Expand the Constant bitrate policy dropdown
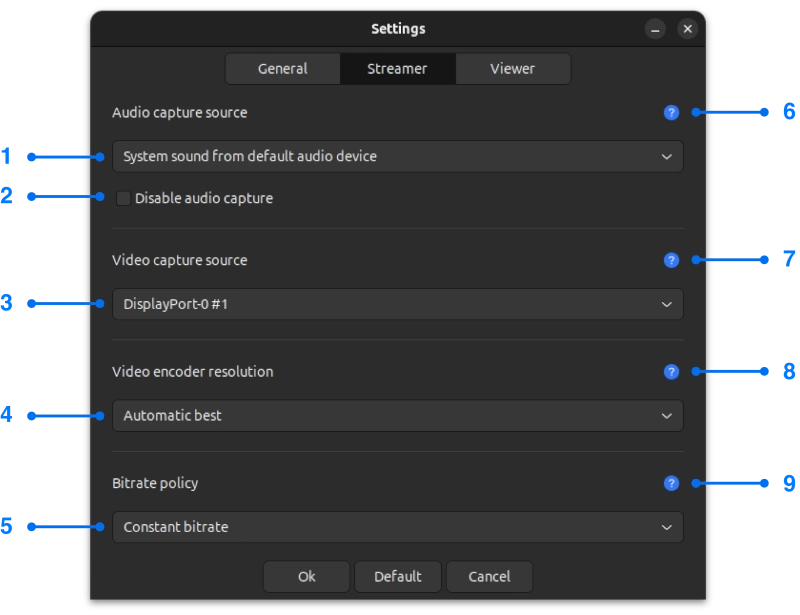The image size is (800, 615). tap(398, 527)
